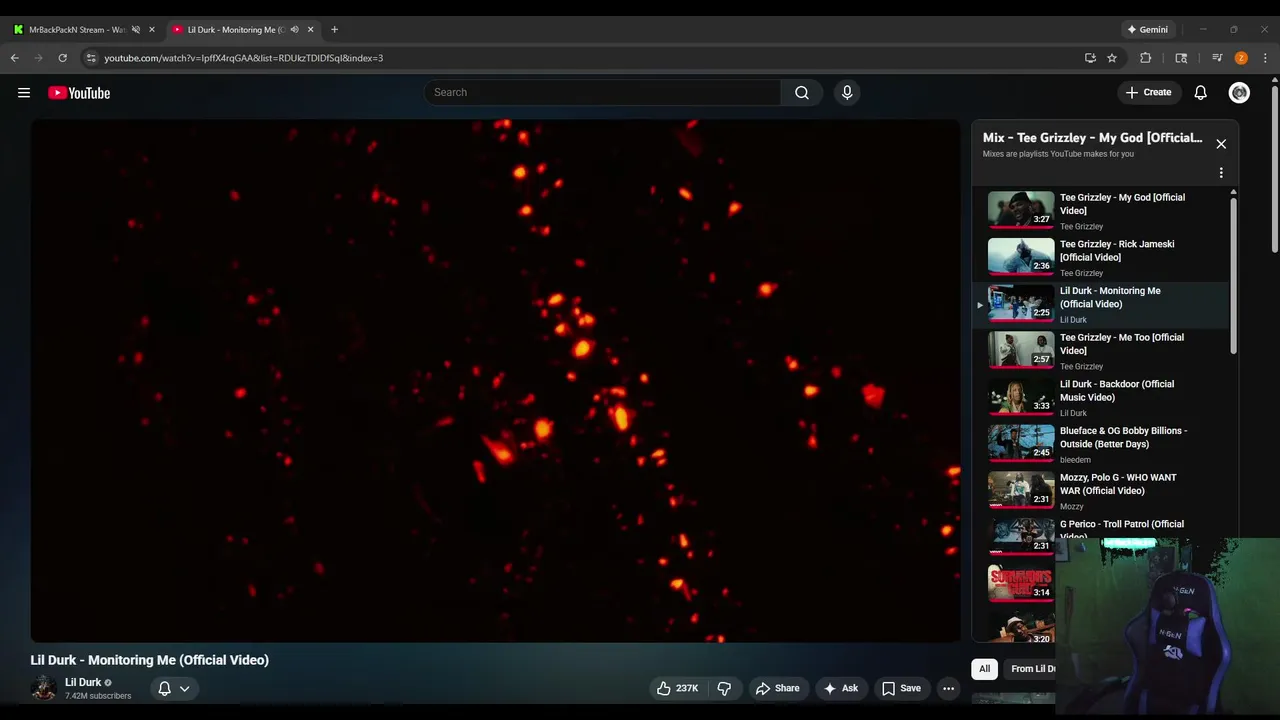The width and height of the screenshot is (1280, 720).
Task: Open Chrome three-dot menu
Action: (x=1265, y=58)
